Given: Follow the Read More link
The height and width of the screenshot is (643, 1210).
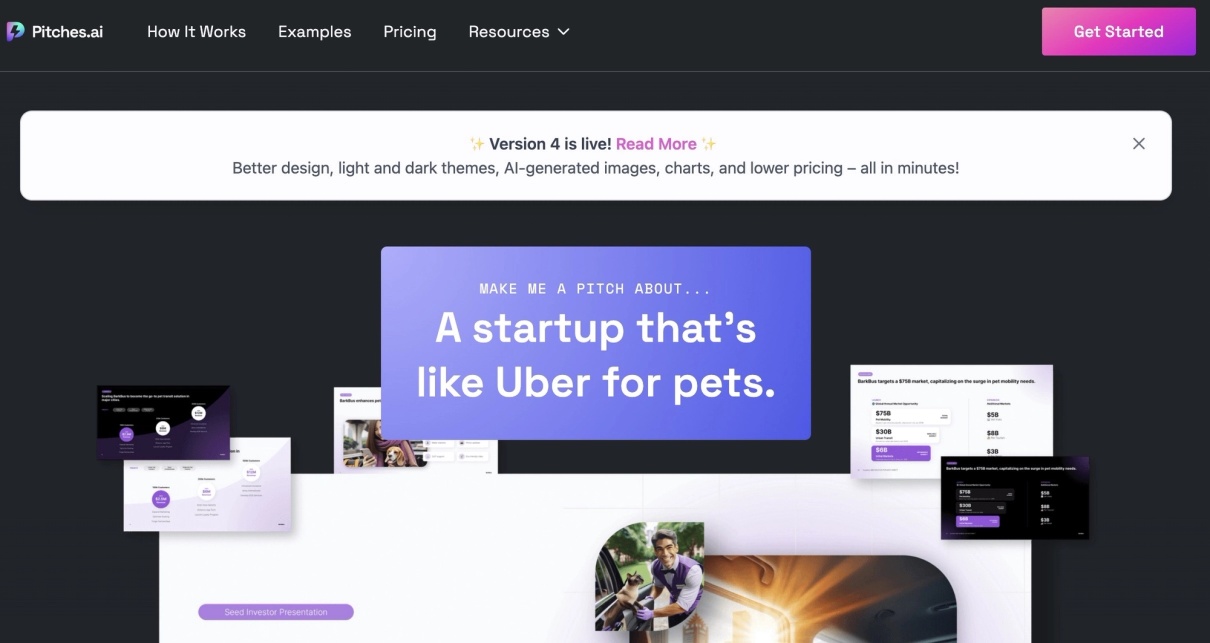Looking at the screenshot, I should [x=656, y=144].
